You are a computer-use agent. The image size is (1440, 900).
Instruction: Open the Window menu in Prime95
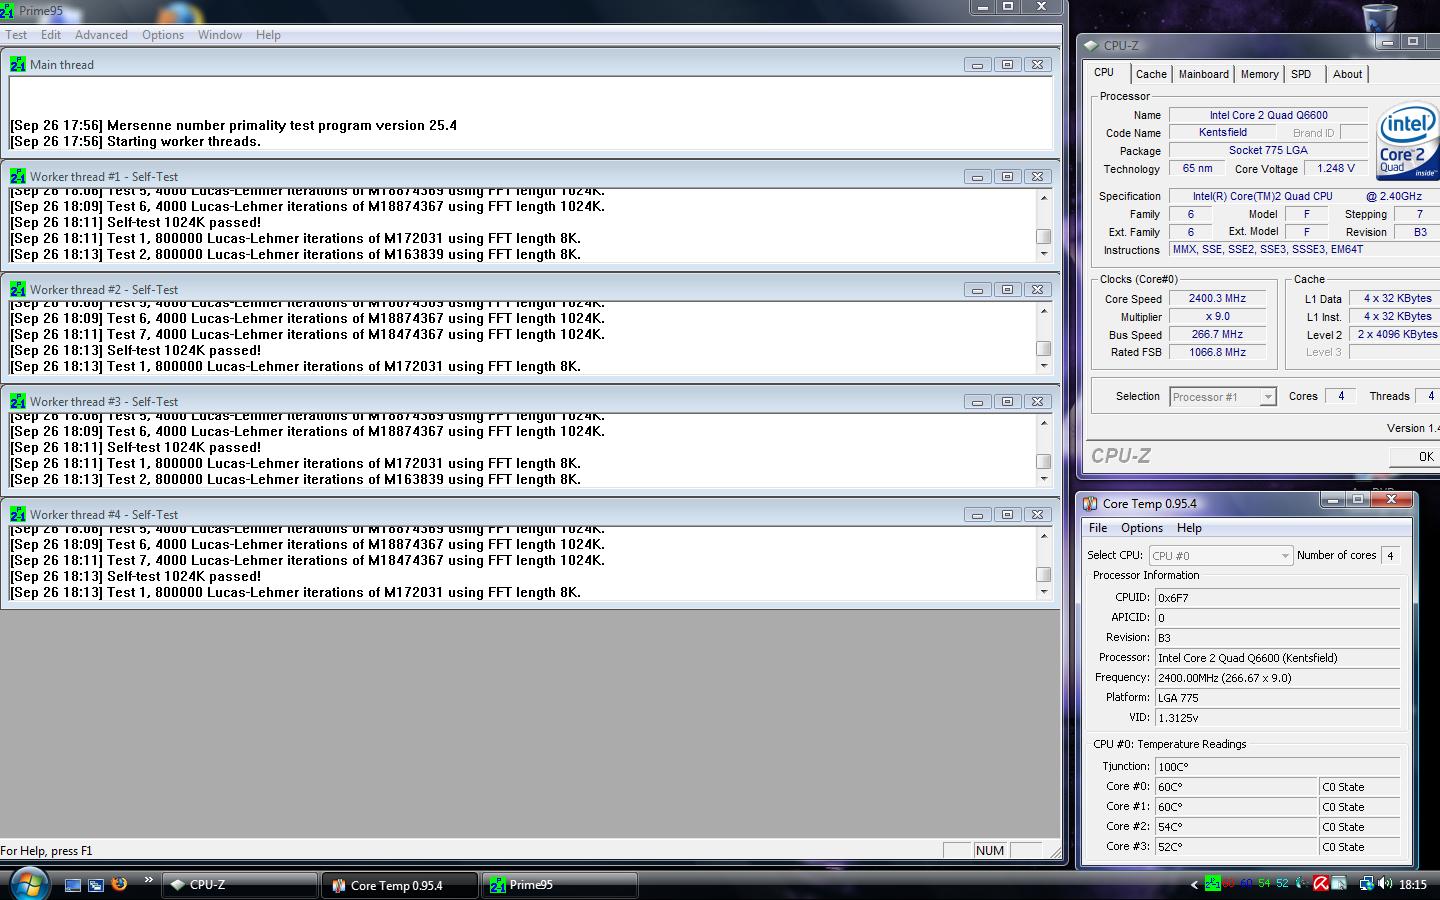[220, 34]
